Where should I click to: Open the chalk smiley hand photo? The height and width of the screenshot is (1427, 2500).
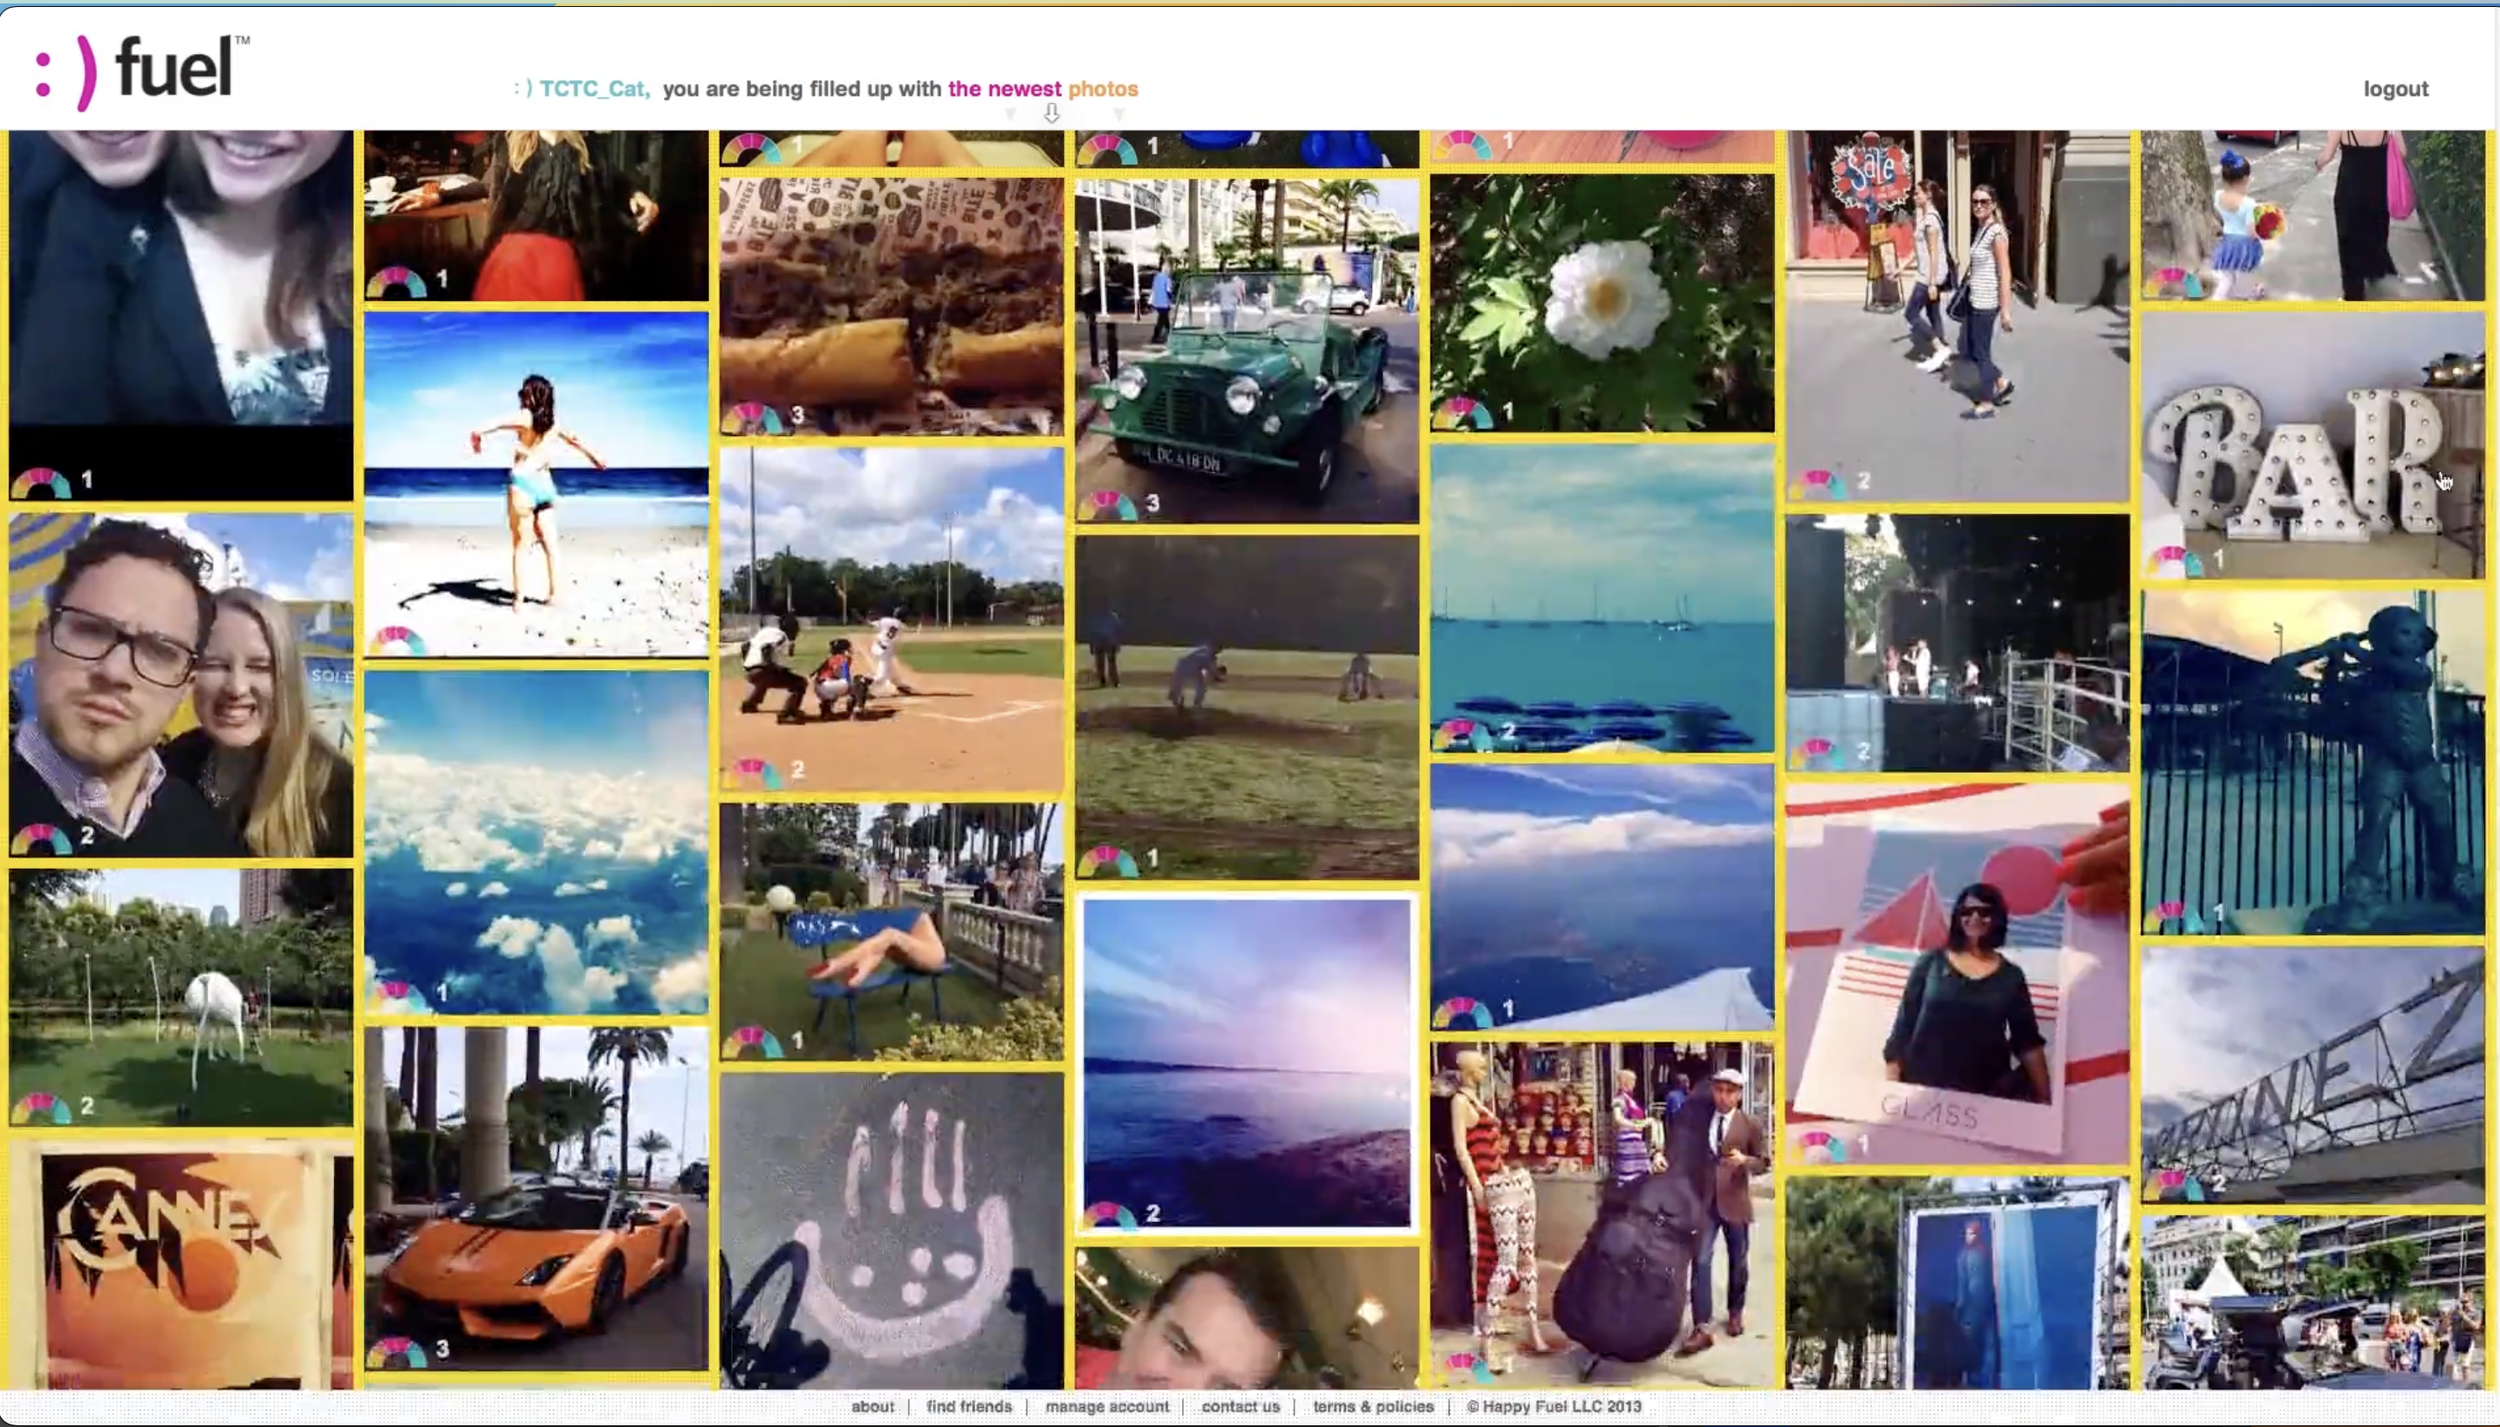[x=891, y=1230]
